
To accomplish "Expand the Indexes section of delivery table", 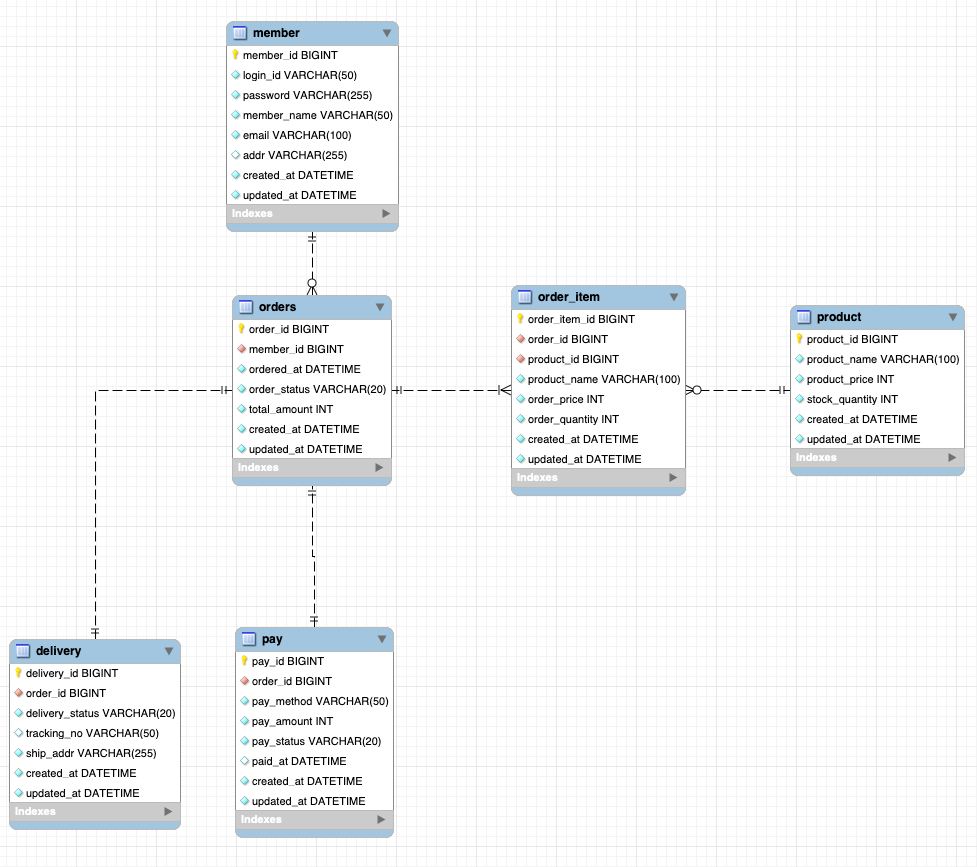I will 168,812.
